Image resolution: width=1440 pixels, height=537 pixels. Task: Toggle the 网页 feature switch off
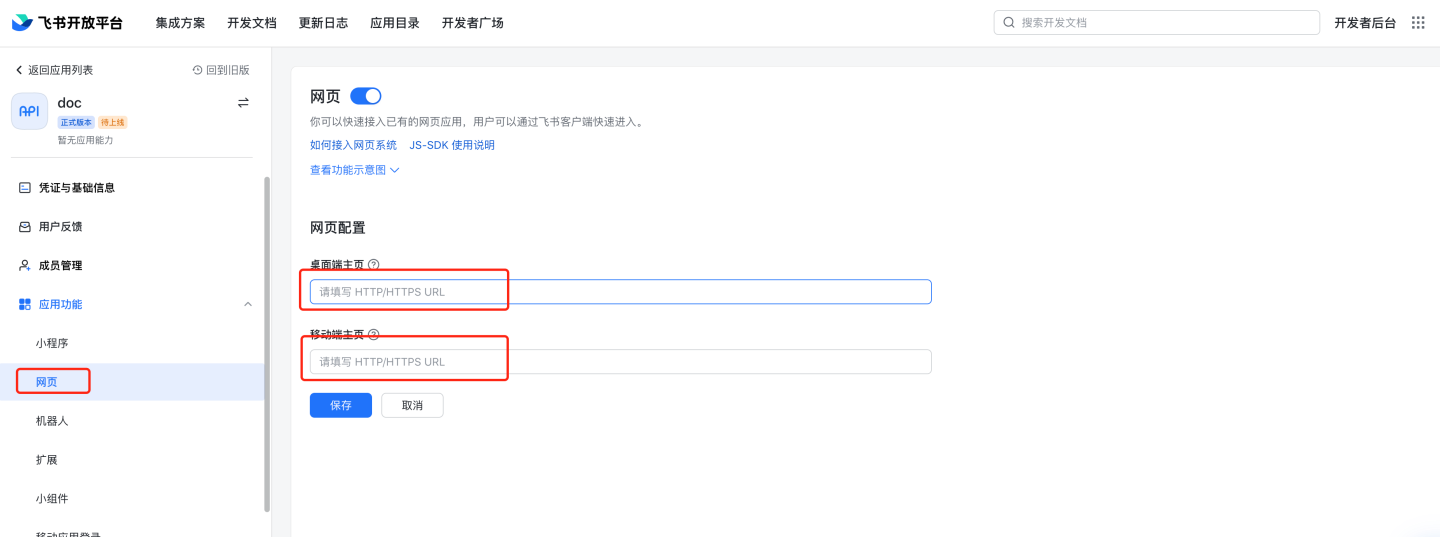366,96
